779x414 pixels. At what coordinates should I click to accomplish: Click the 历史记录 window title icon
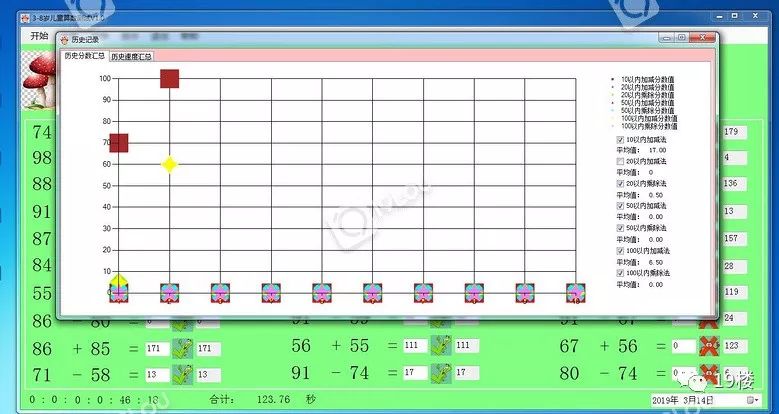tap(65, 39)
